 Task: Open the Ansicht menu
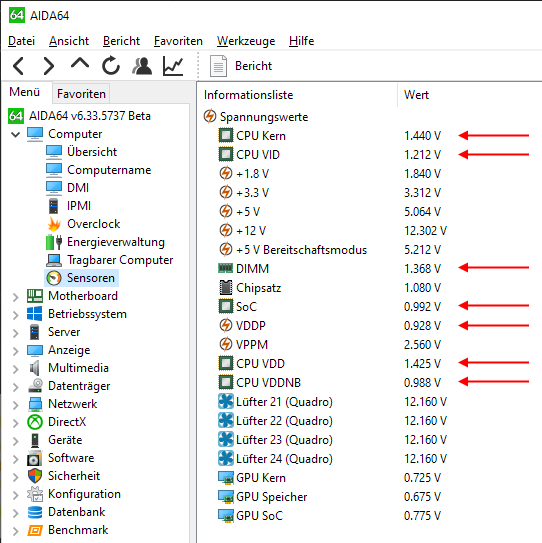pos(69,41)
